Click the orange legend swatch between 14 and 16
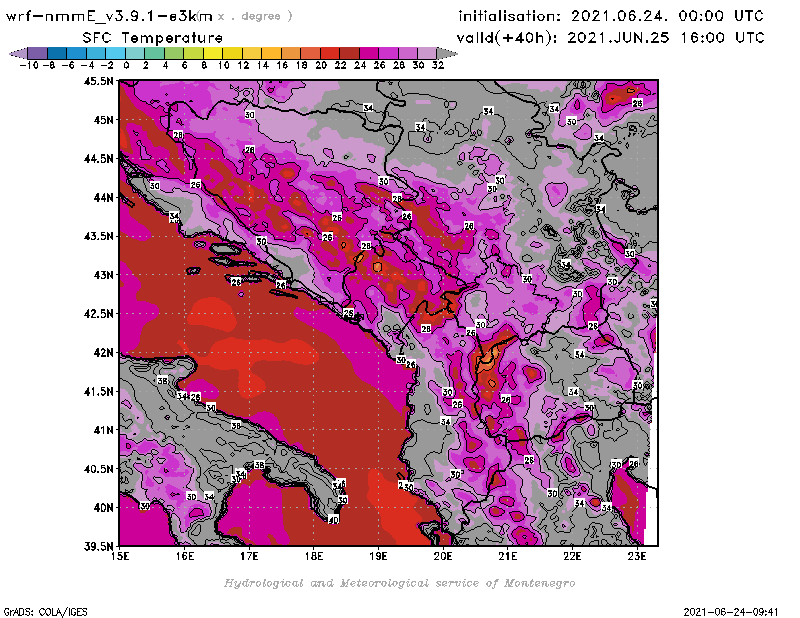Image resolution: width=800 pixels, height=618 pixels. pos(271,54)
